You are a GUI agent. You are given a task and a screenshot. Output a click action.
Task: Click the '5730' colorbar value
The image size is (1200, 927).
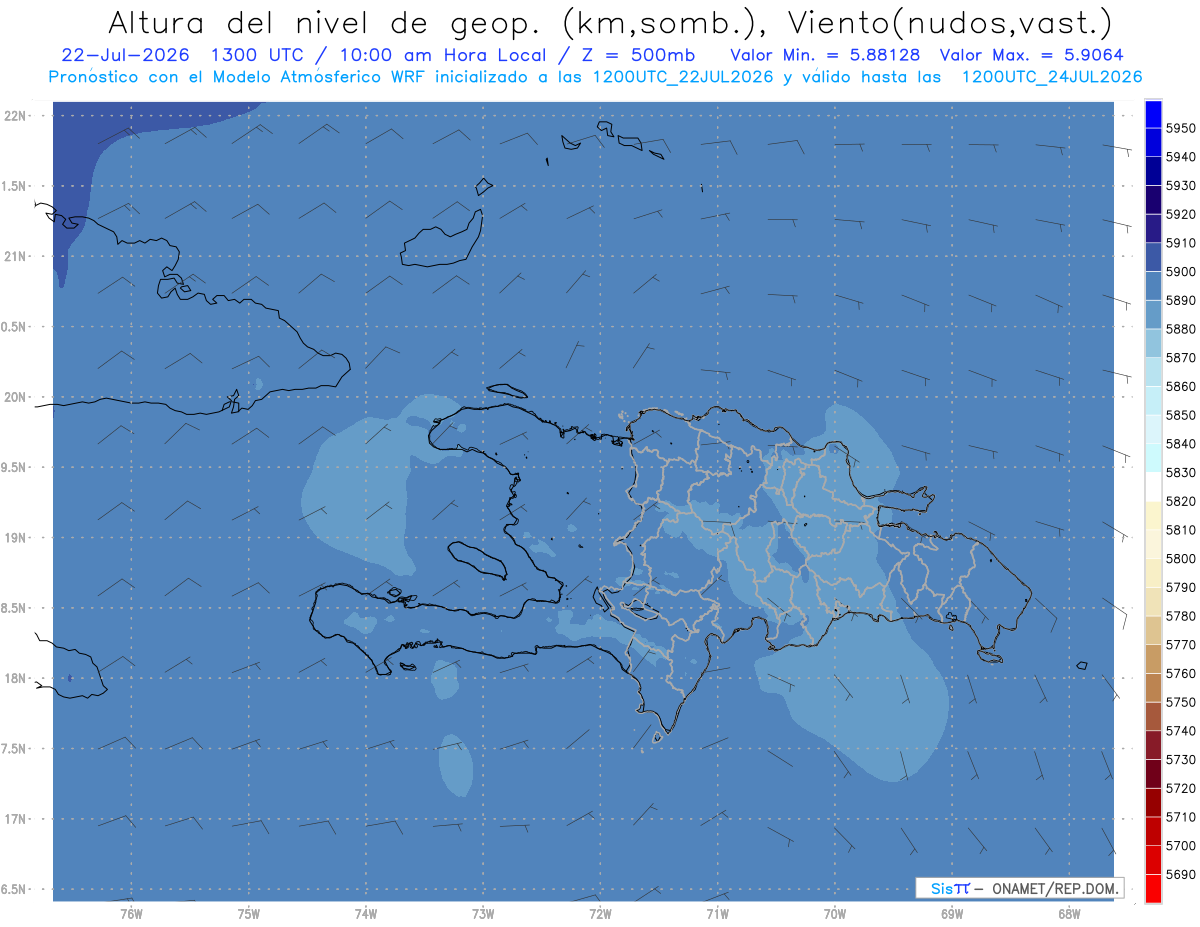click(x=1180, y=760)
